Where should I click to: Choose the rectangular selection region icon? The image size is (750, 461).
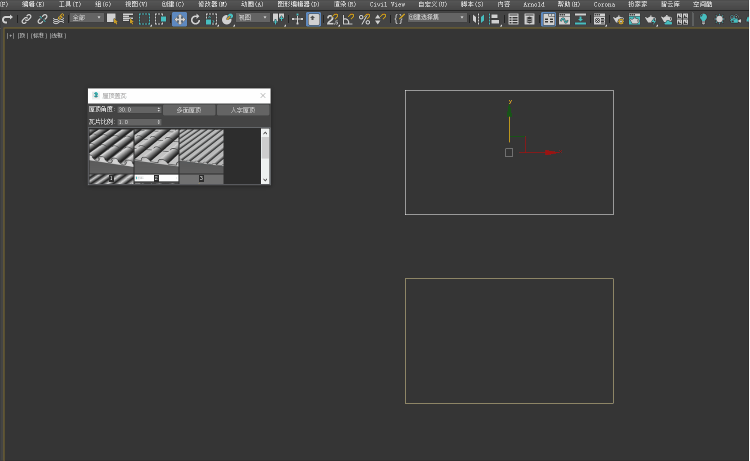click(x=144, y=19)
